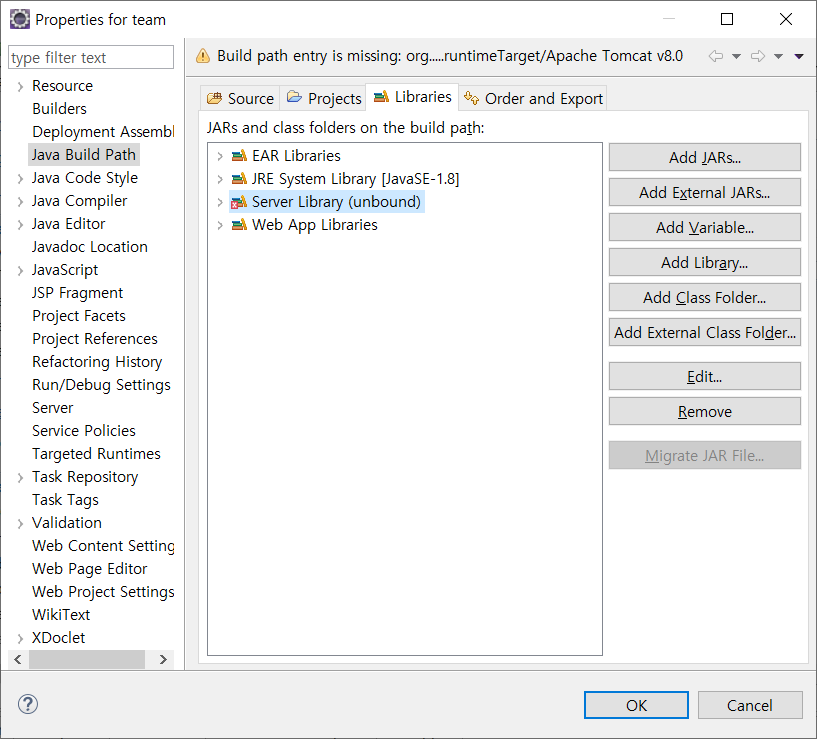The image size is (817, 739).
Task: Open Service Policies page
Action: [x=84, y=430]
